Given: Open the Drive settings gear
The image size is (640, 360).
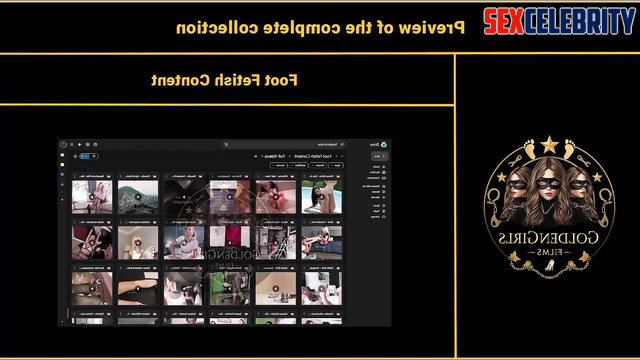Looking at the screenshot, I should pyautogui.click(x=88, y=144).
